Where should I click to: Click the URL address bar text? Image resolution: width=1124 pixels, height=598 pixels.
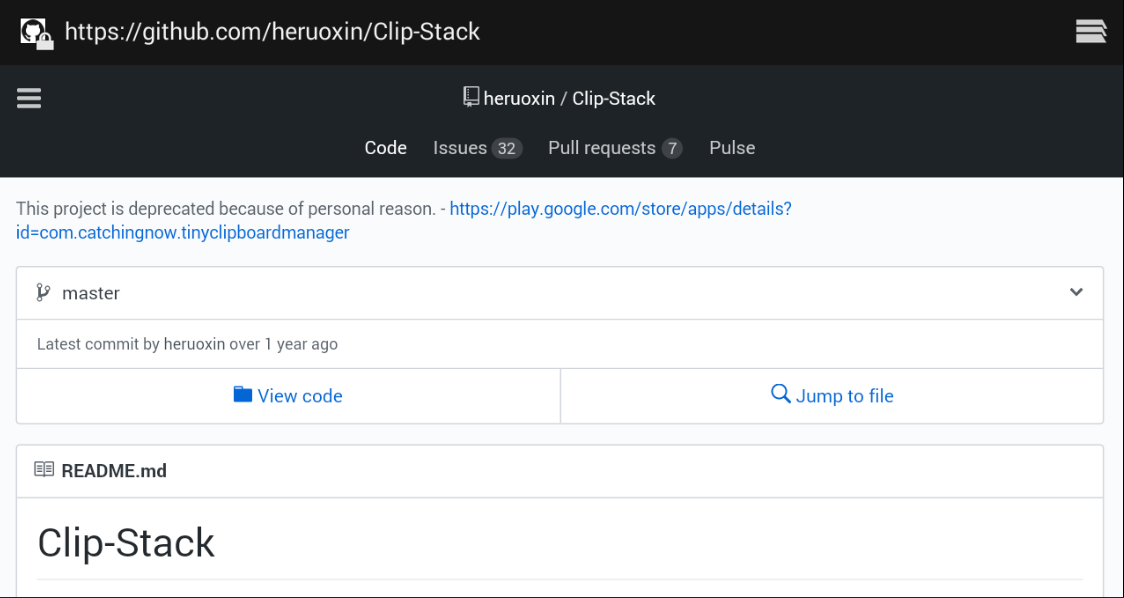pos(272,32)
